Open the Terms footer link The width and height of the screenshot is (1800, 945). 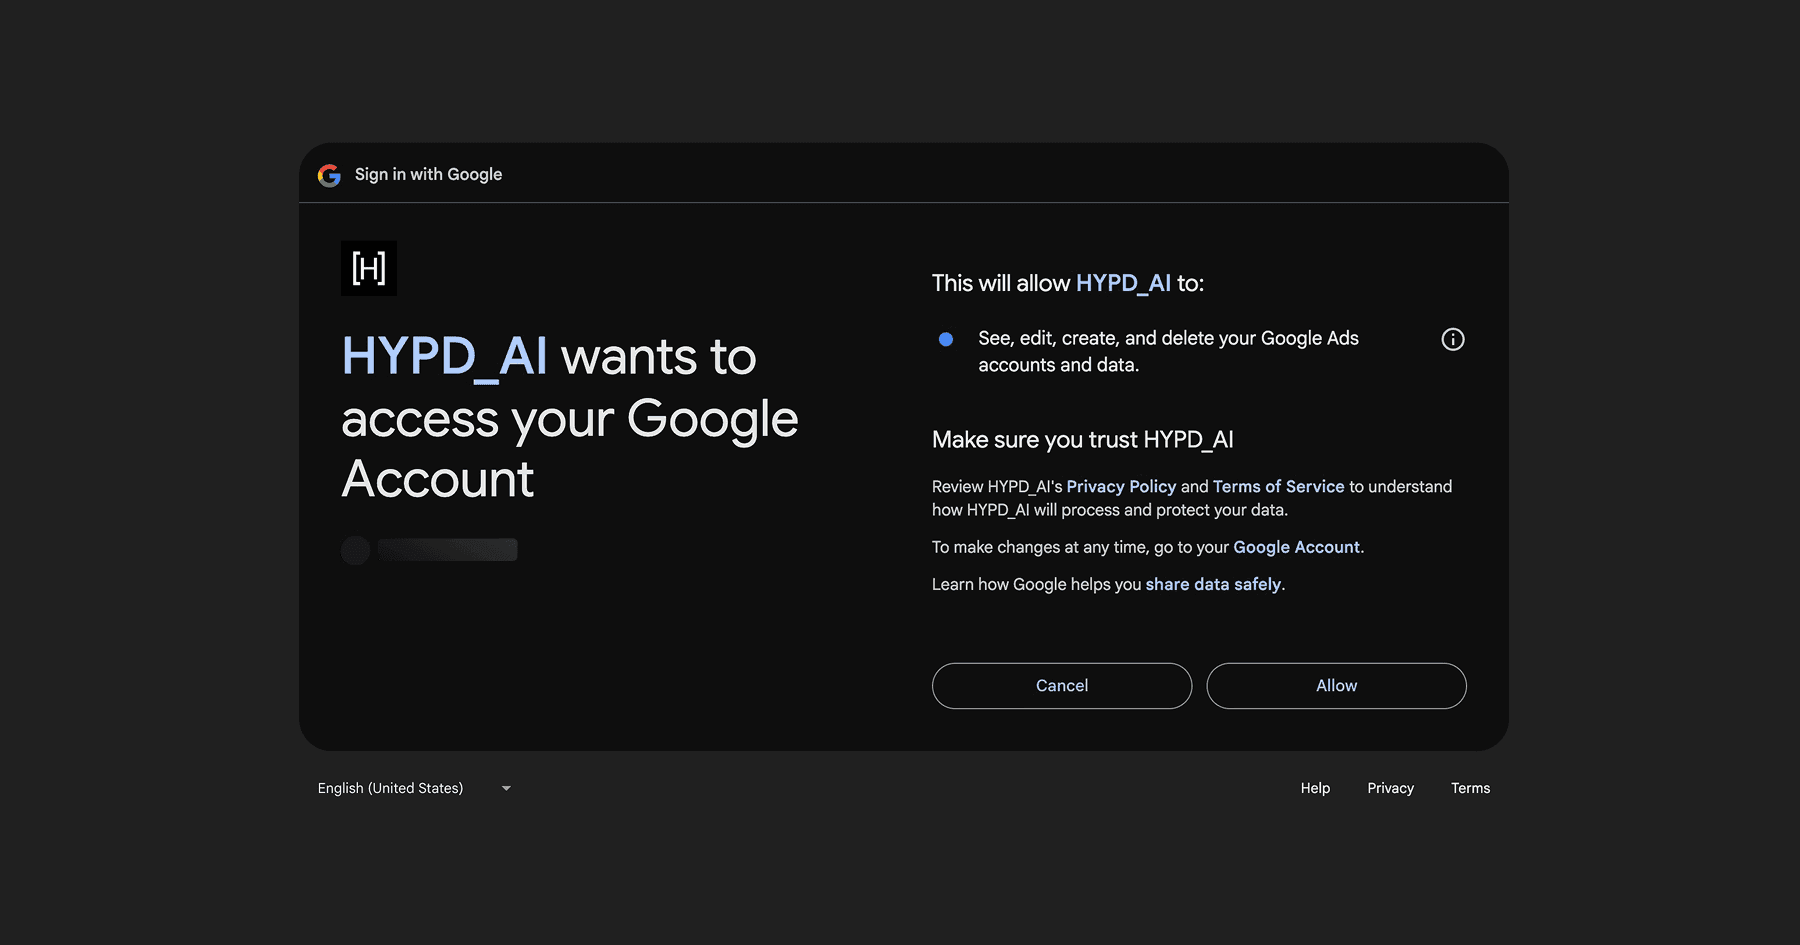[1470, 788]
